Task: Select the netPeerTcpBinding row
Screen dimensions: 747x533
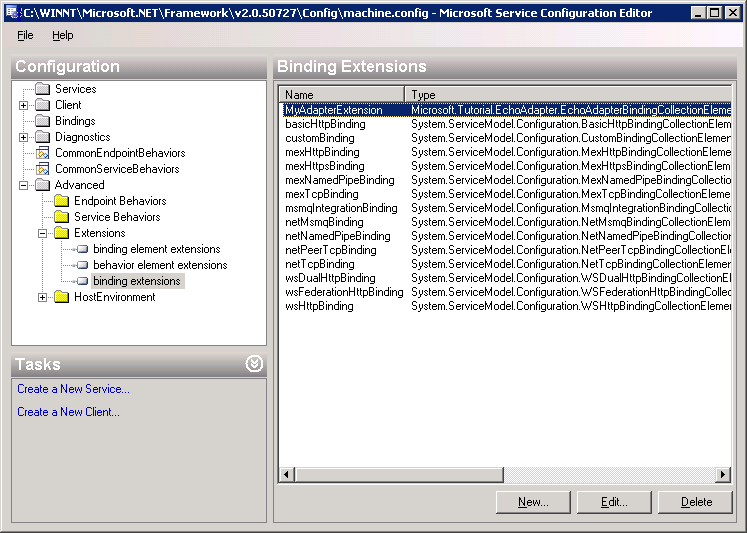Action: pos(505,250)
